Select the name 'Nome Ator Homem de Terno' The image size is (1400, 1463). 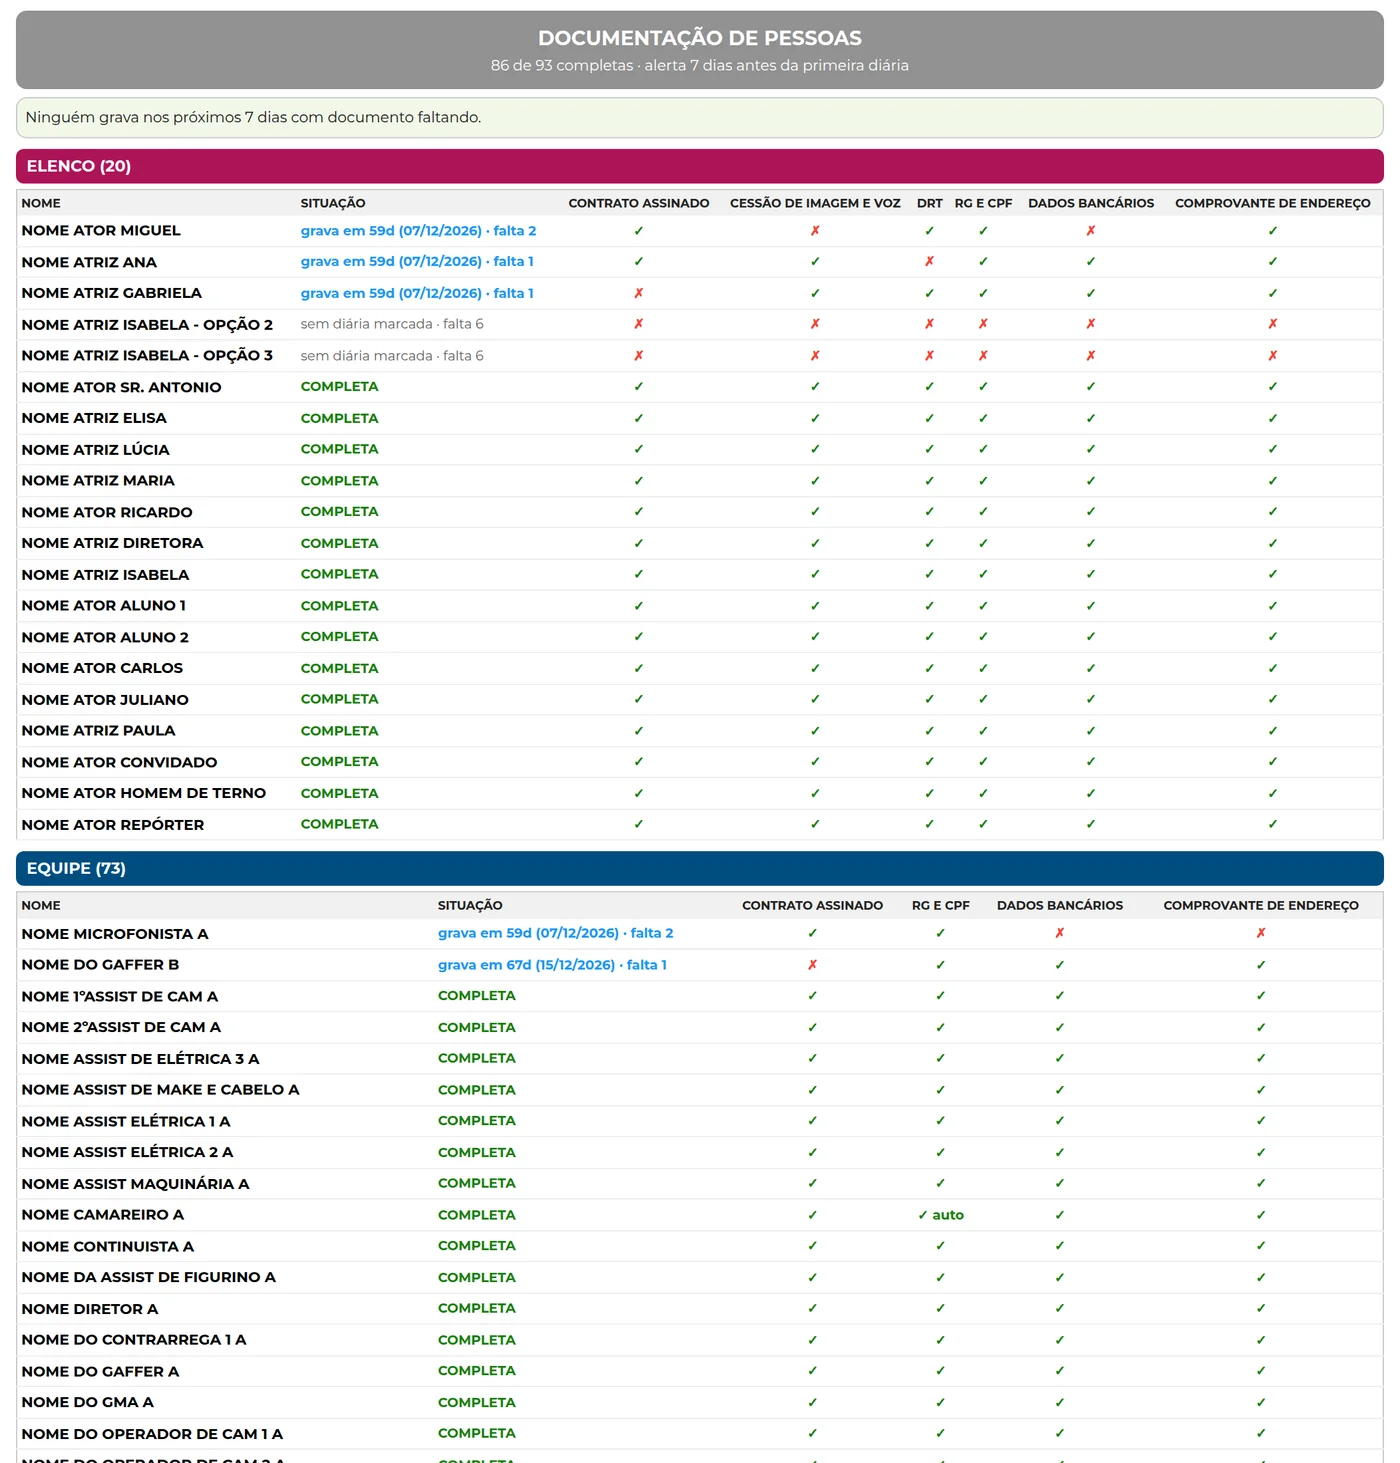pos(144,793)
